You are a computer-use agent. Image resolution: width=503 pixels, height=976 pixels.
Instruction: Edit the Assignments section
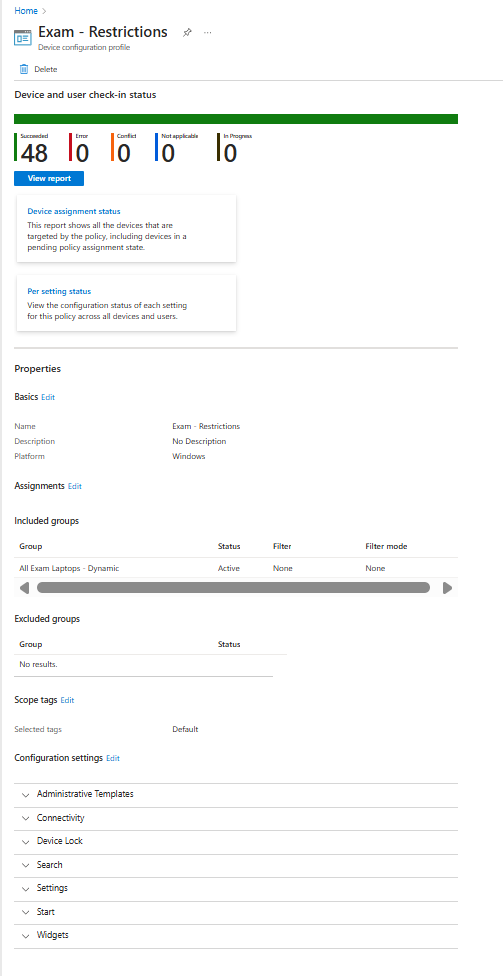75,486
